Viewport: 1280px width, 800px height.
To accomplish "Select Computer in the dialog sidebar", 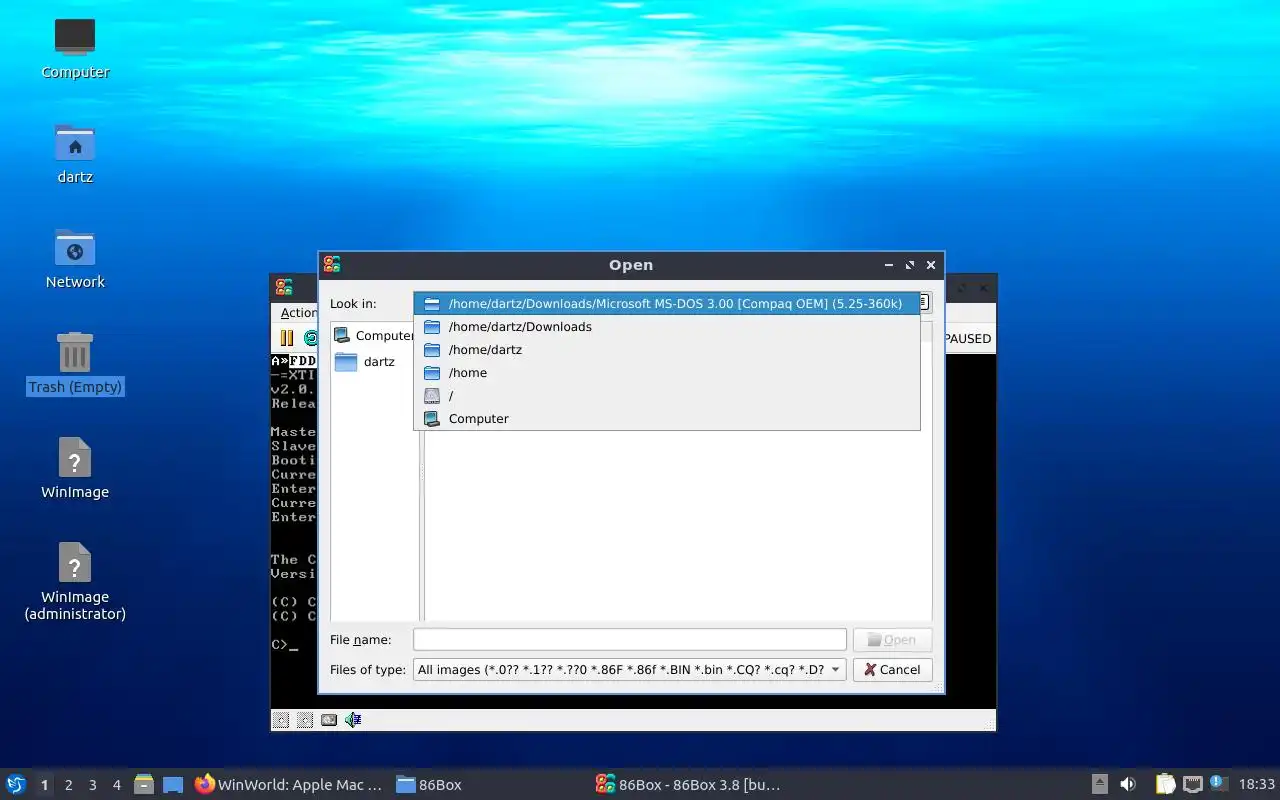I will [374, 336].
